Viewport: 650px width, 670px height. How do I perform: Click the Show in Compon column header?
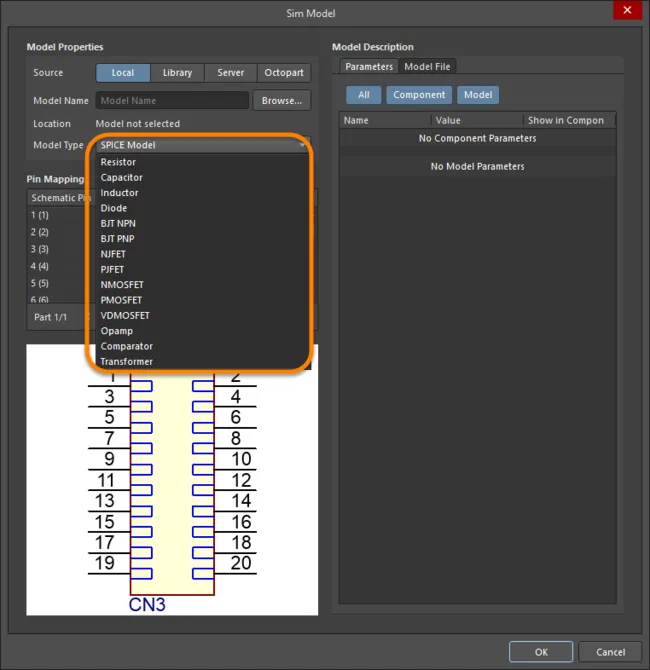pyautogui.click(x=569, y=120)
